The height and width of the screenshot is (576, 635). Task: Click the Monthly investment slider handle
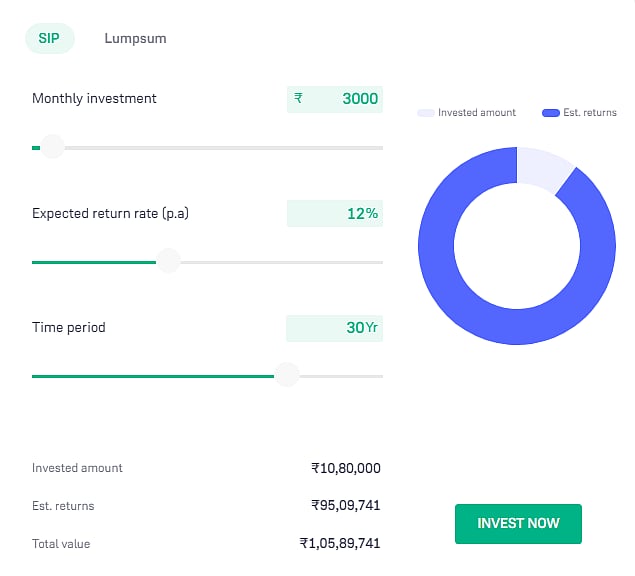click(x=52, y=148)
